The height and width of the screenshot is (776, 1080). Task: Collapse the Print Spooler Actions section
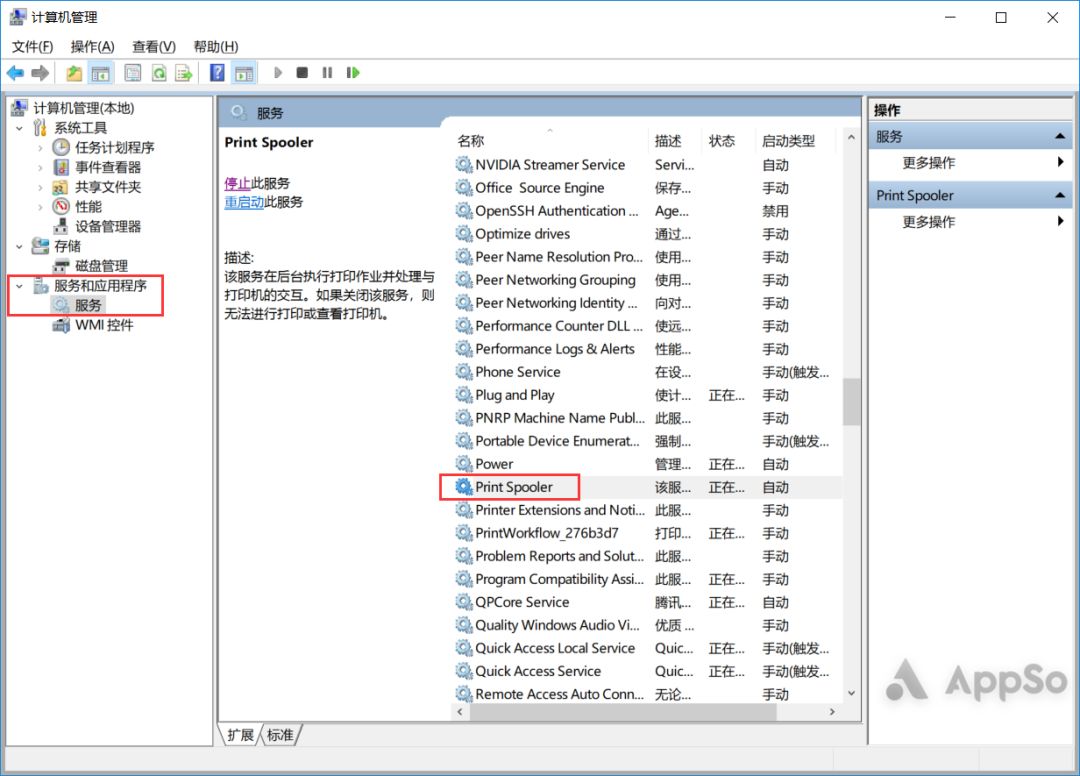[1060, 196]
